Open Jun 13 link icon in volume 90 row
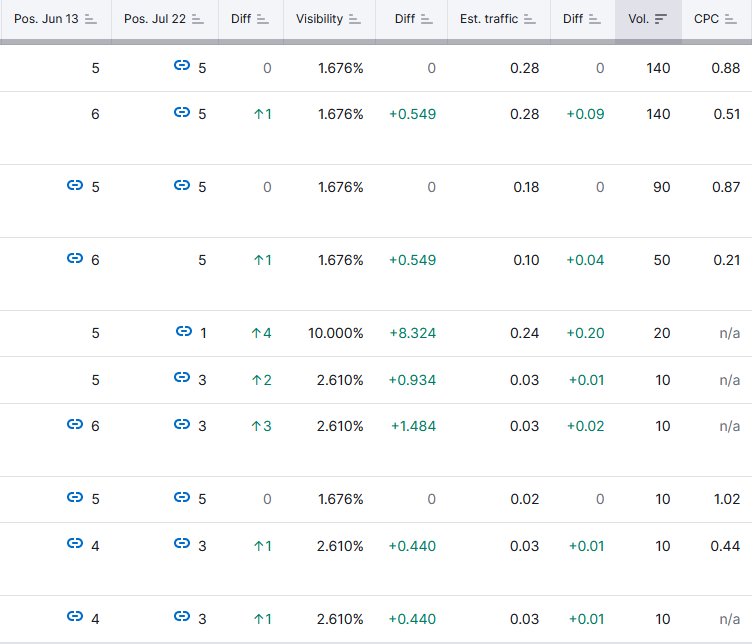This screenshot has width=752, height=644. click(x=75, y=185)
